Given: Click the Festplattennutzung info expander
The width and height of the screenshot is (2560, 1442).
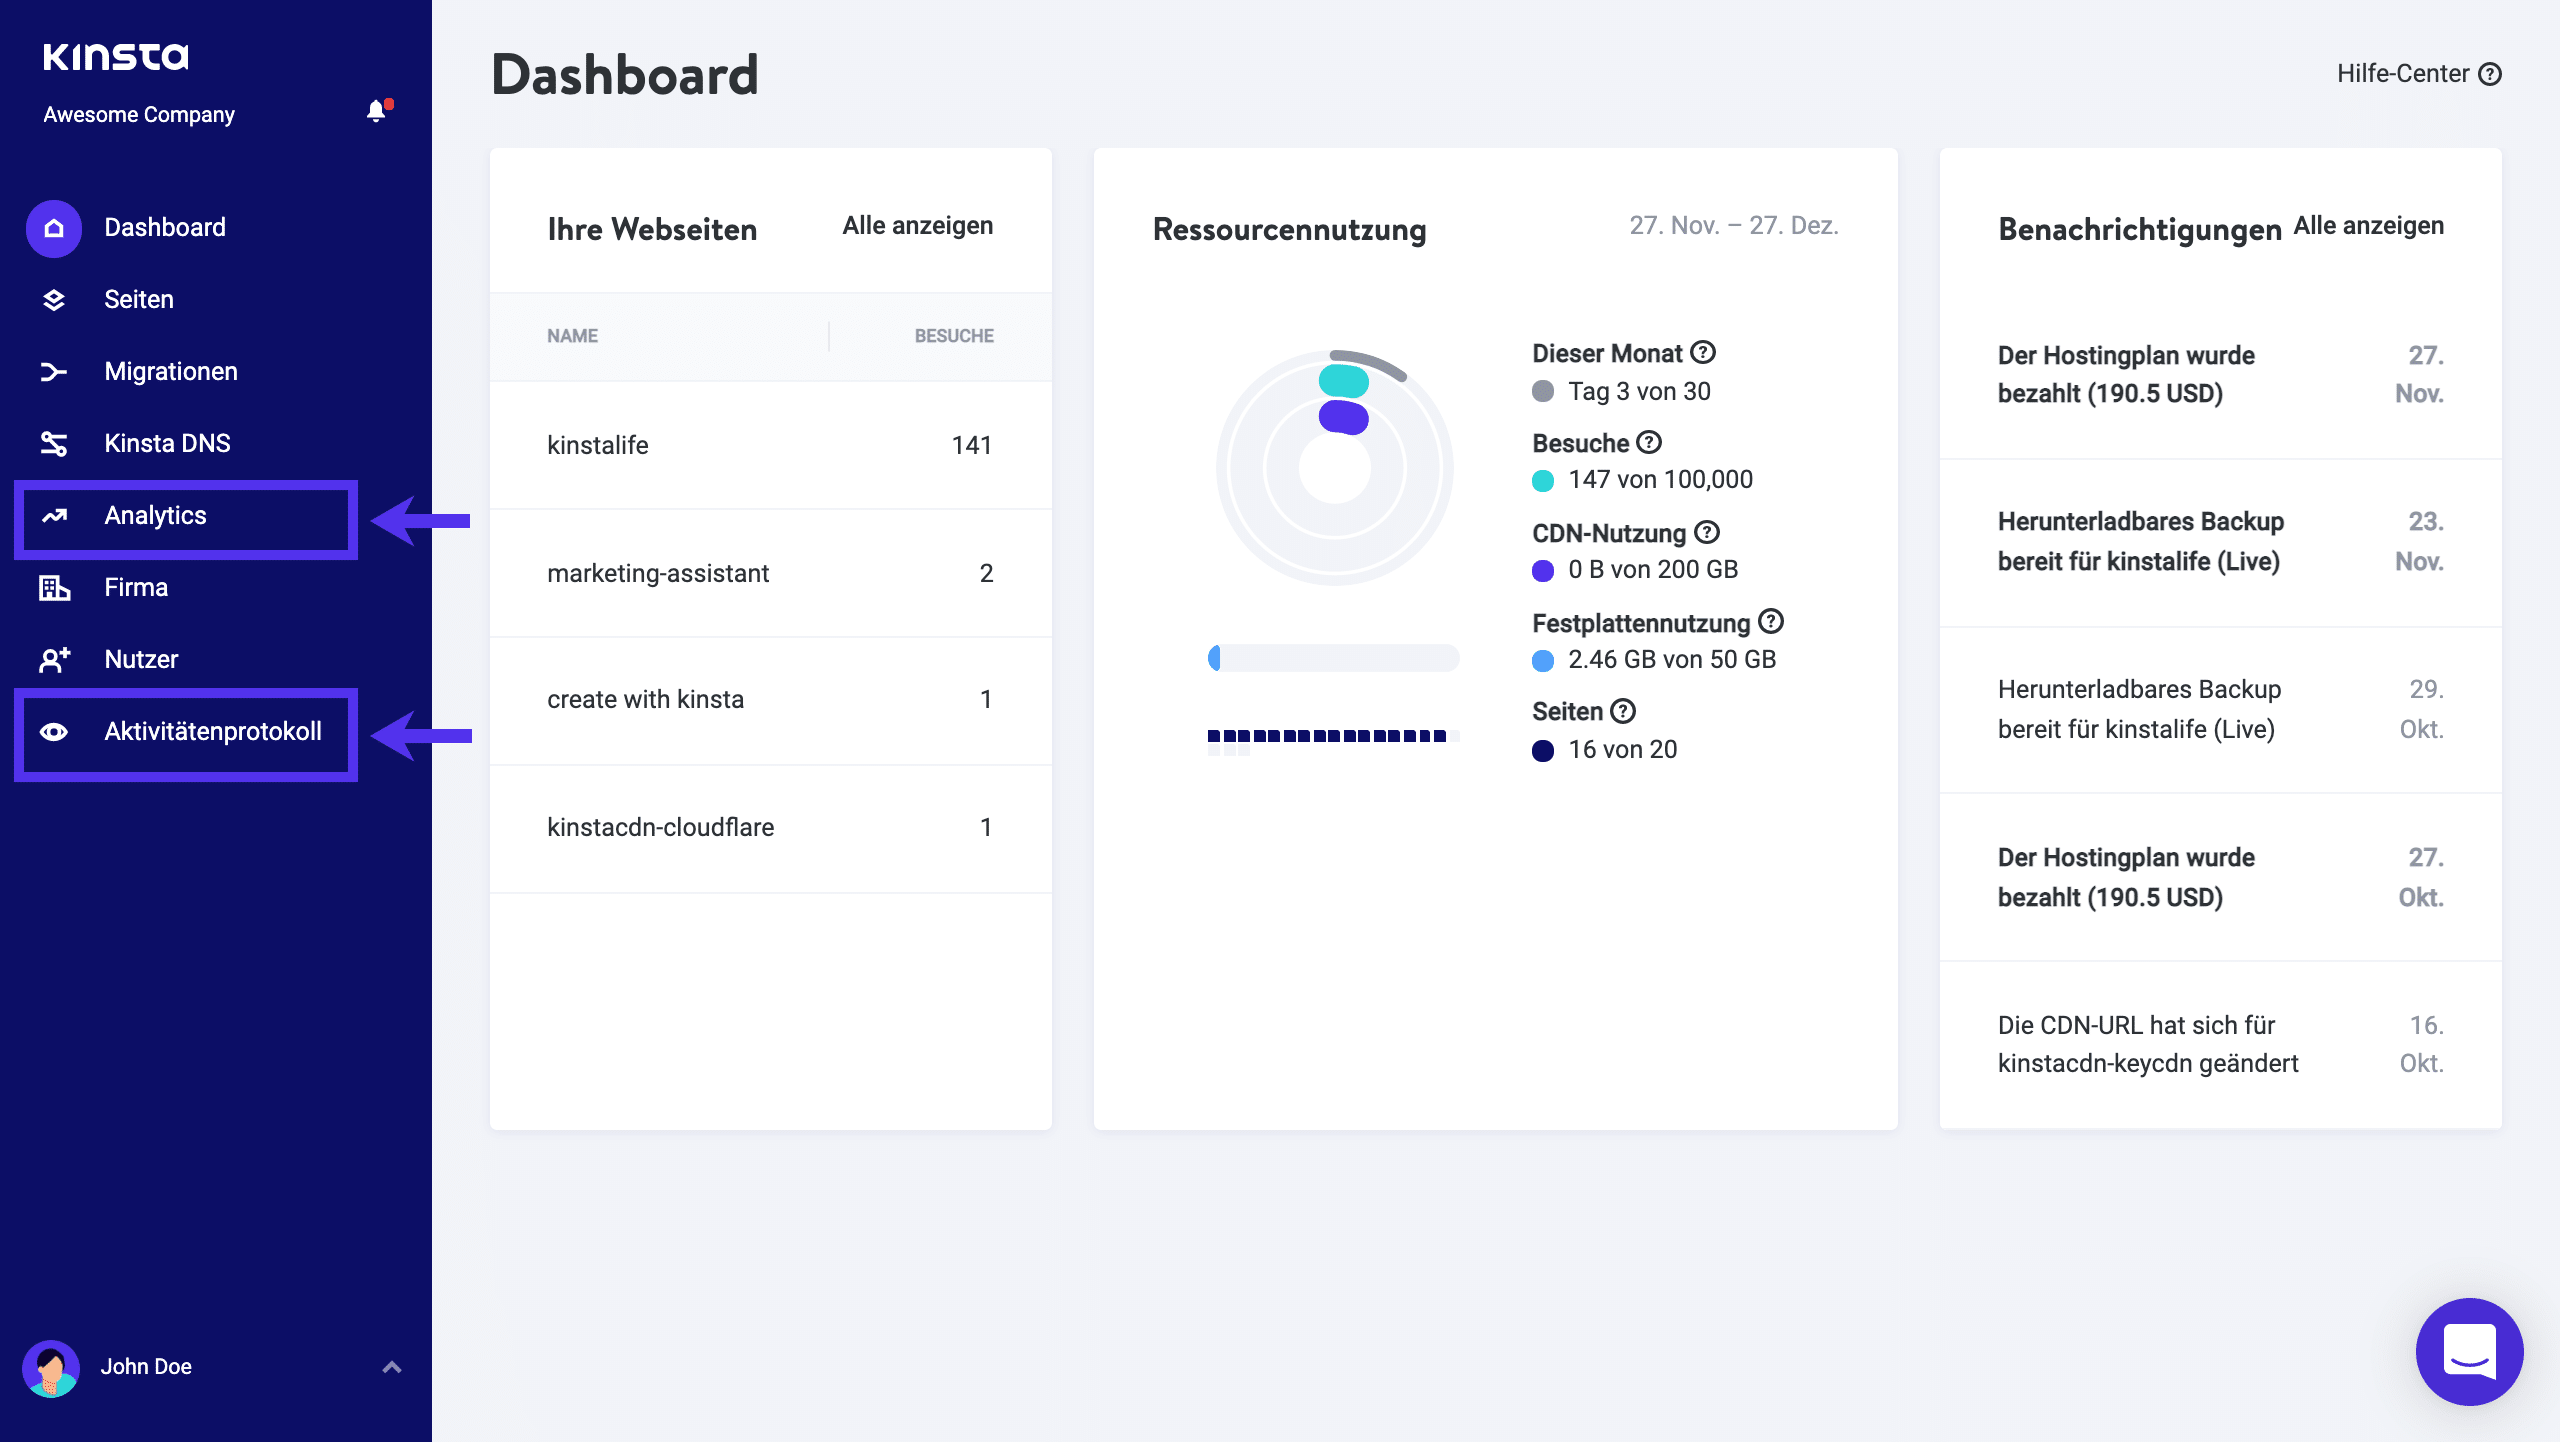Looking at the screenshot, I should [1771, 622].
